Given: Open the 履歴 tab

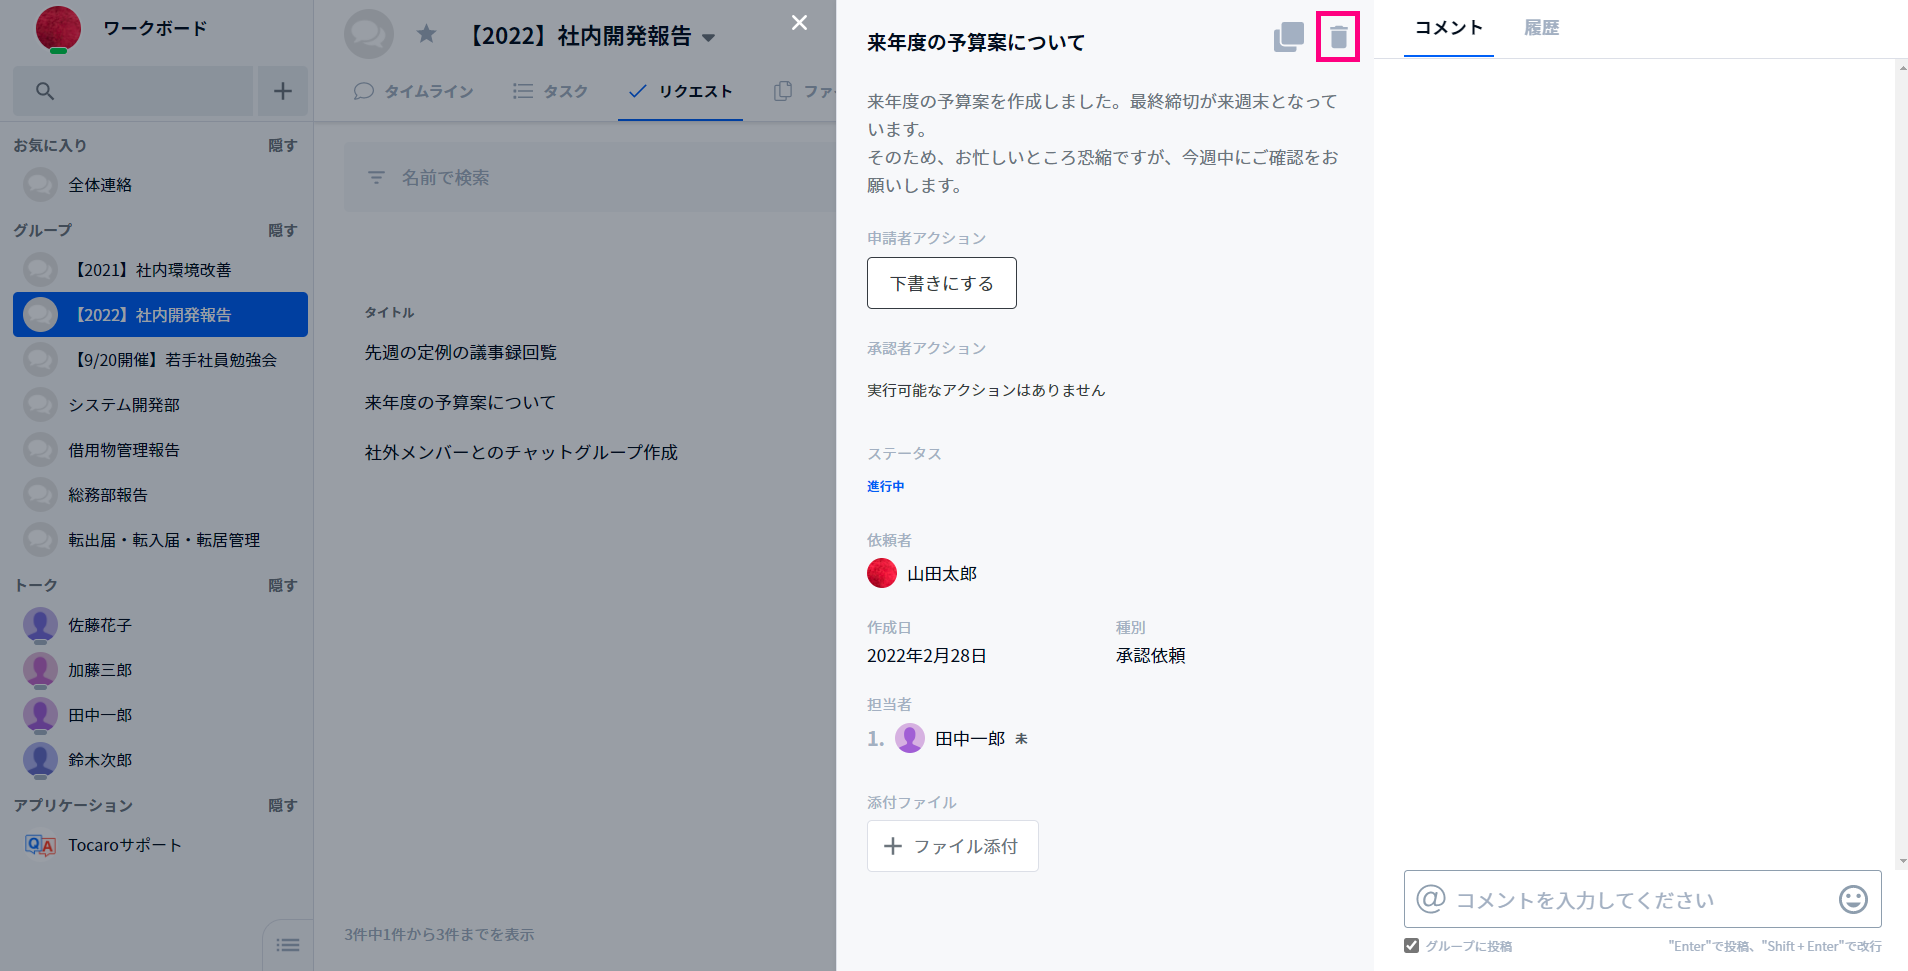Looking at the screenshot, I should 1541,28.
